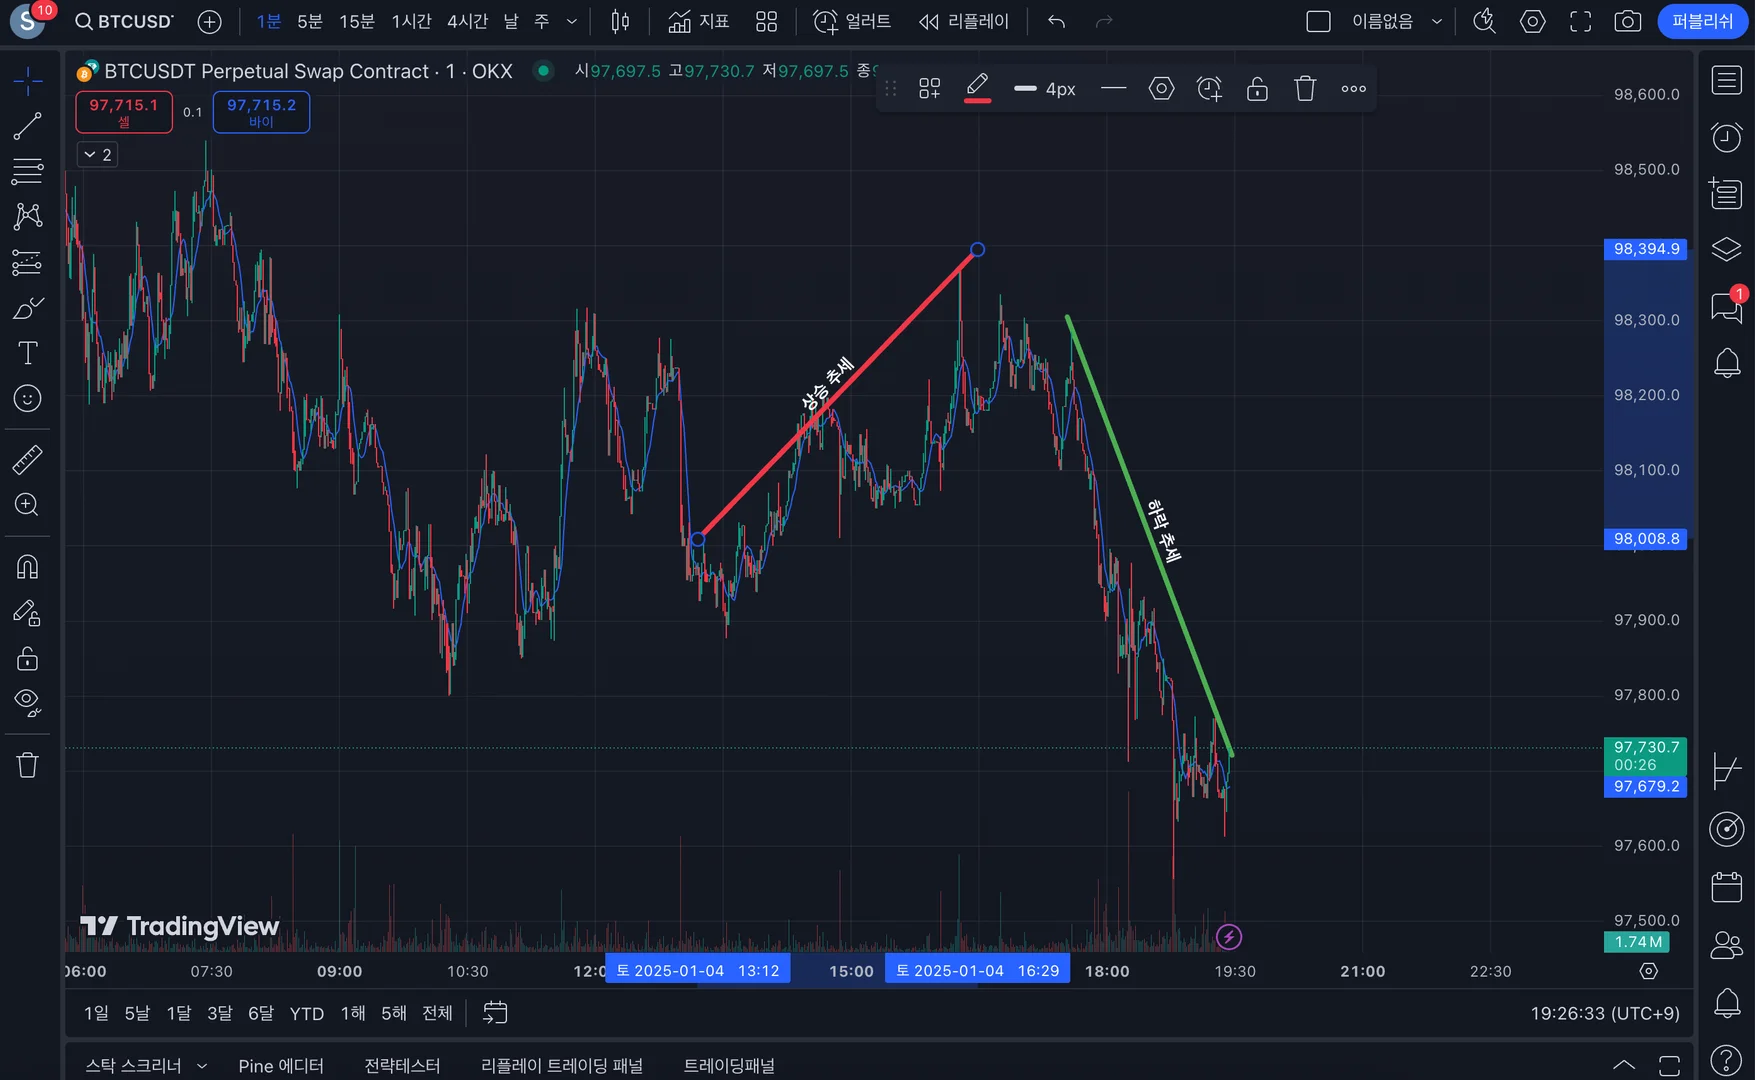Open the help center question mark
This screenshot has width=1755, height=1080.
click(1727, 1059)
